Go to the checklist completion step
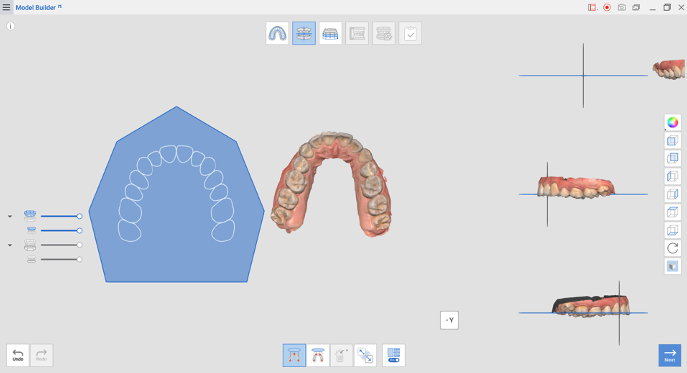Image resolution: width=687 pixels, height=373 pixels. (x=410, y=33)
